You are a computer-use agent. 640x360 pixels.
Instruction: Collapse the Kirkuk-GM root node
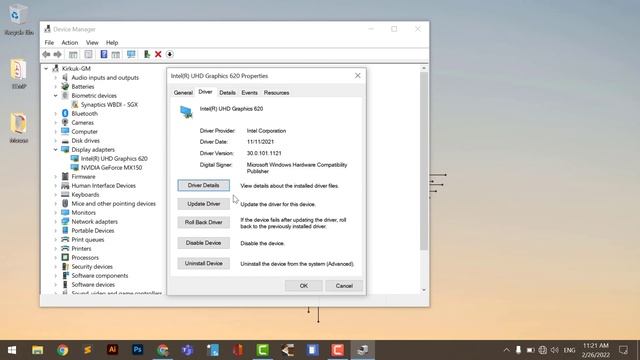(x=46, y=69)
